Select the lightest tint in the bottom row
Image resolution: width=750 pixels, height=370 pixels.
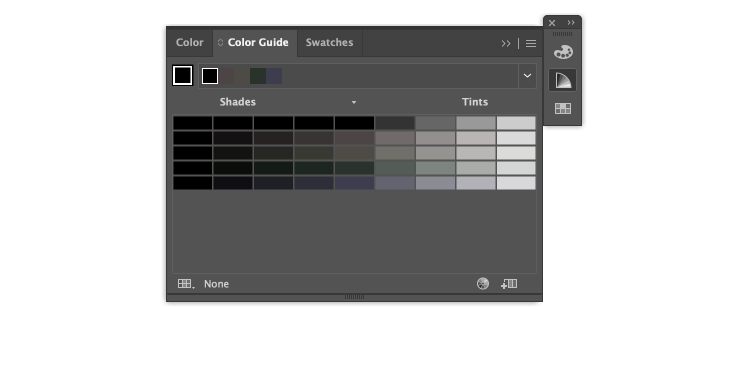pyautogui.click(x=516, y=183)
